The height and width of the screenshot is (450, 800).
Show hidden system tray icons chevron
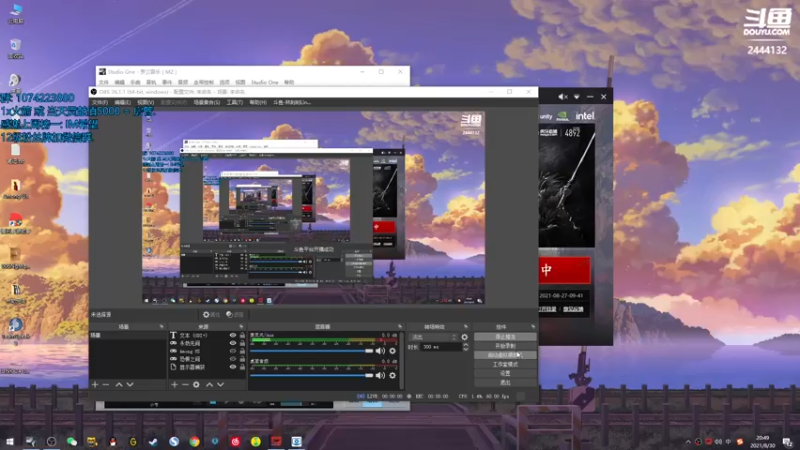click(x=688, y=442)
